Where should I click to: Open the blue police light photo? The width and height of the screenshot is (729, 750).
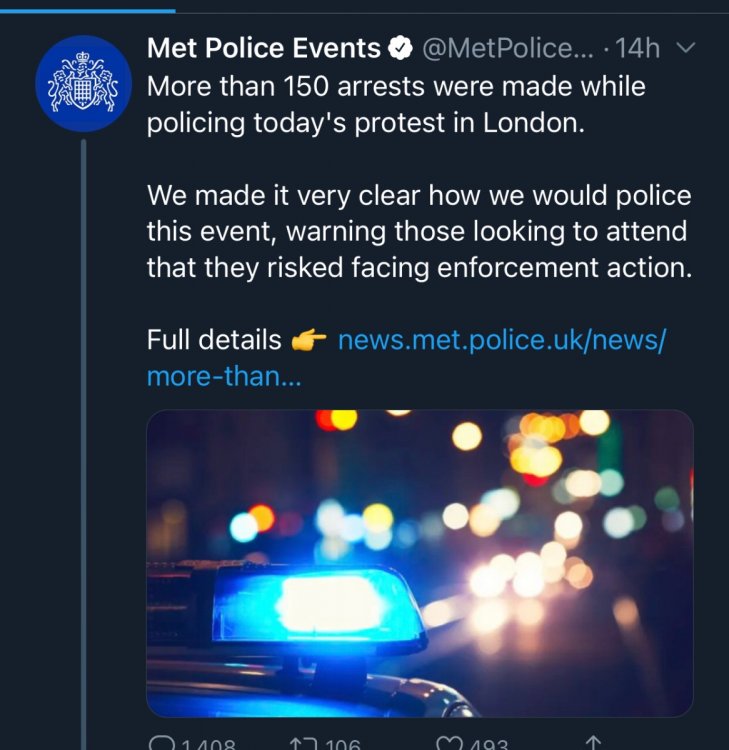pyautogui.click(x=420, y=563)
